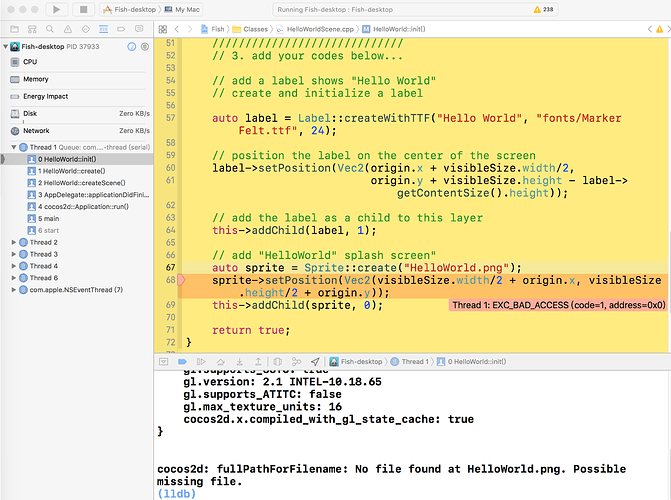This screenshot has width=671, height=500.
Task: Click the Fish project breadcrumb
Action: click(213, 29)
